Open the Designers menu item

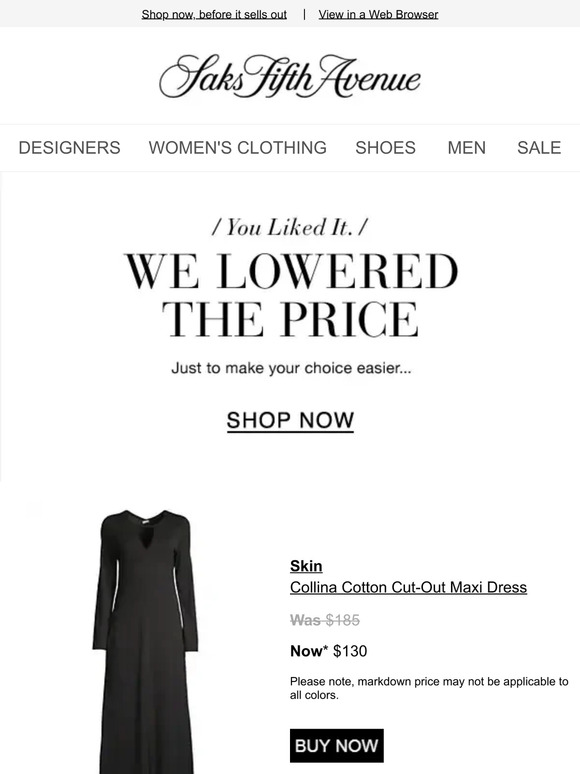tap(70, 148)
